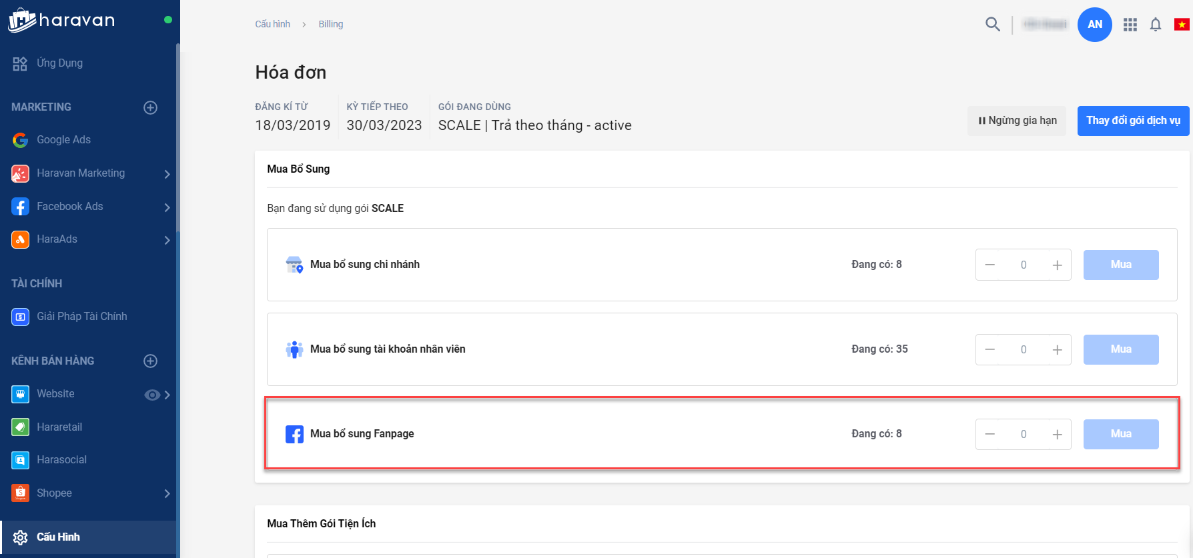Click the Vietnam flag language icon
Screen dimensions: 1193x558
(1180, 24)
